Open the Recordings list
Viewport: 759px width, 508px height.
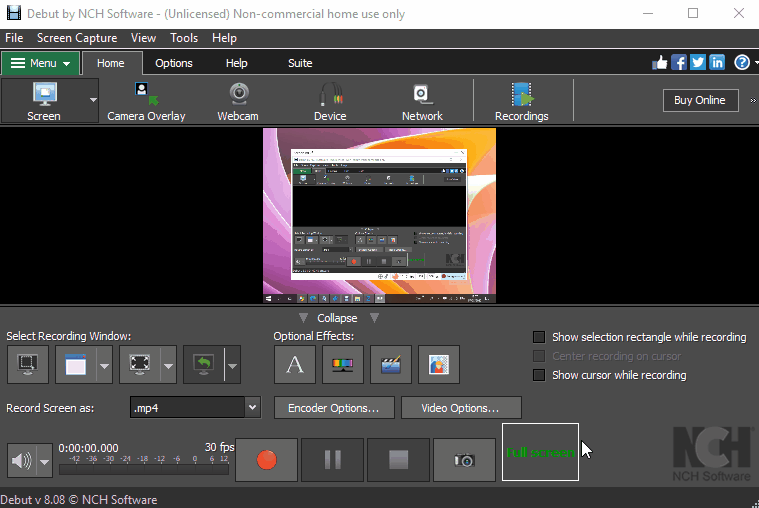pyautogui.click(x=522, y=101)
